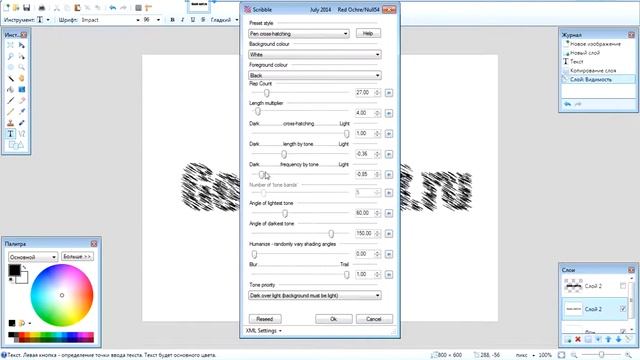Select the Paintbrush tool
This screenshot has width=640, height=360.
pyautogui.click(x=11, y=100)
